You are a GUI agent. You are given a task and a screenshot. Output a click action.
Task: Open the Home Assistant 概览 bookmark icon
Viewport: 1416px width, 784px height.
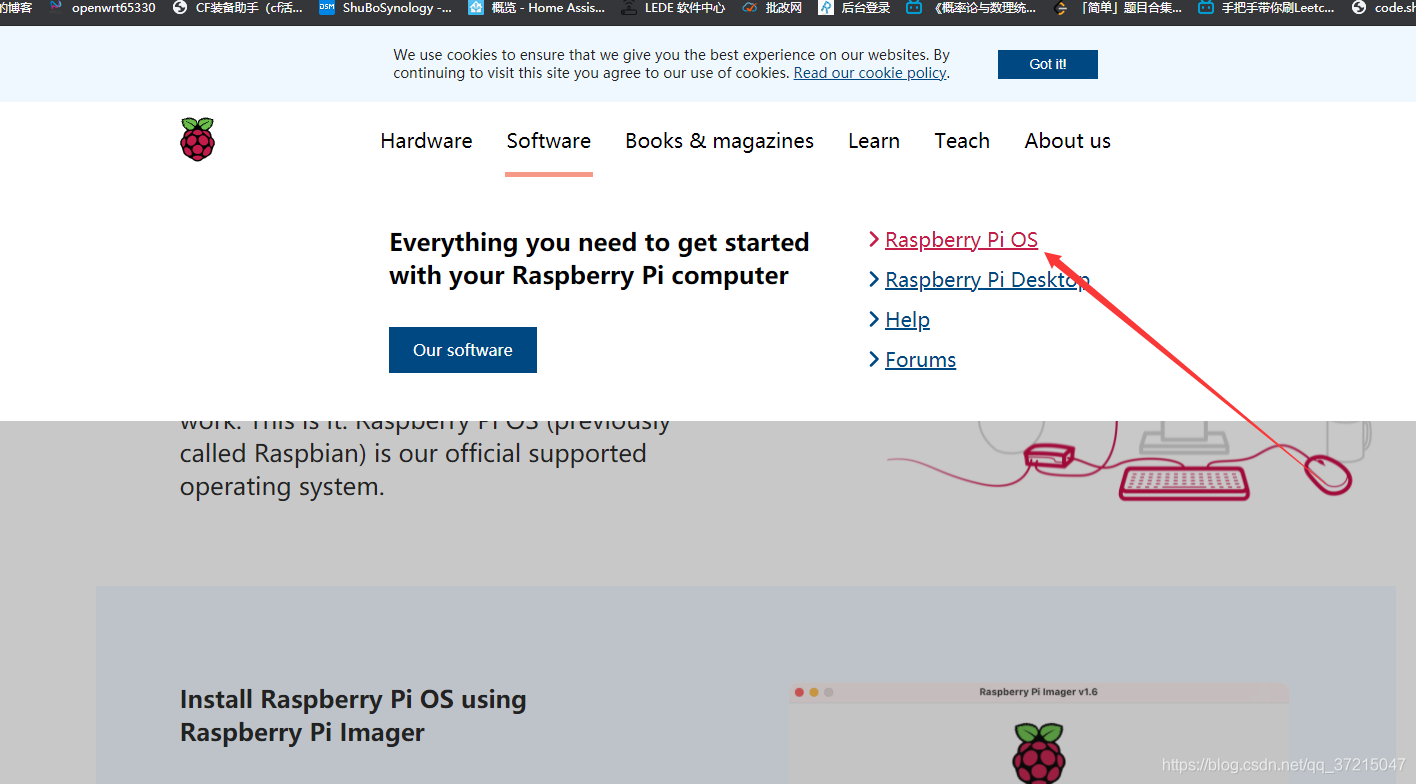[476, 7]
